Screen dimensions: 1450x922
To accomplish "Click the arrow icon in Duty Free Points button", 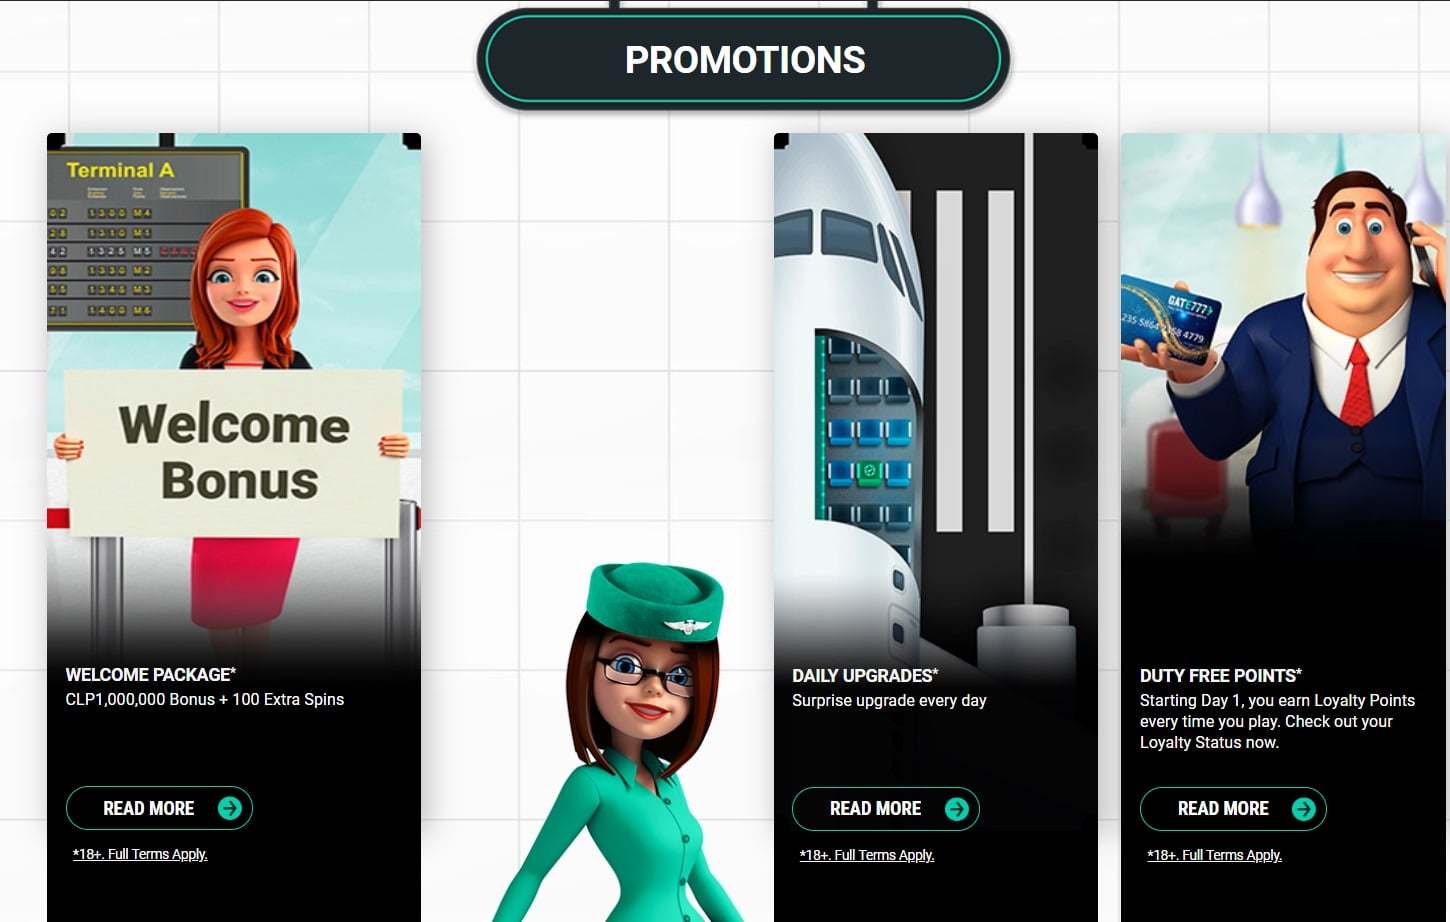I will point(1304,809).
